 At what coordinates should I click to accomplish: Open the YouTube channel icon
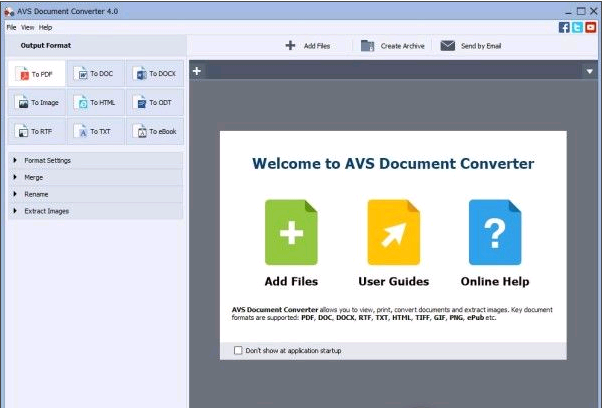click(591, 27)
